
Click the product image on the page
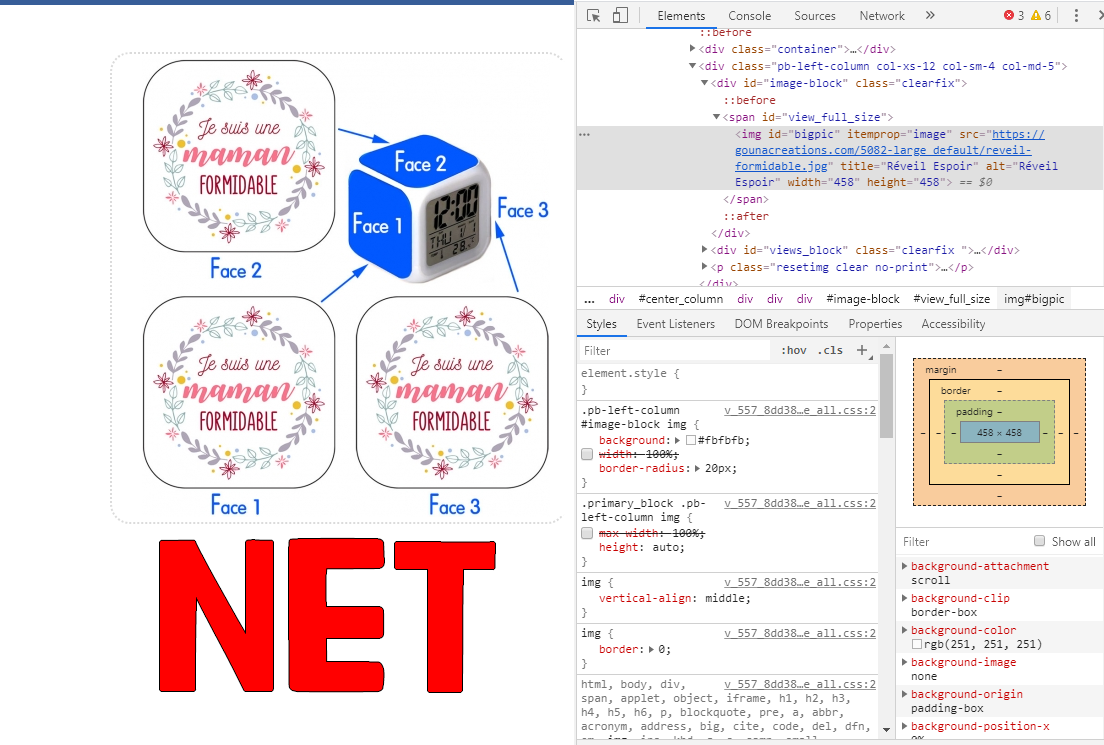click(337, 287)
